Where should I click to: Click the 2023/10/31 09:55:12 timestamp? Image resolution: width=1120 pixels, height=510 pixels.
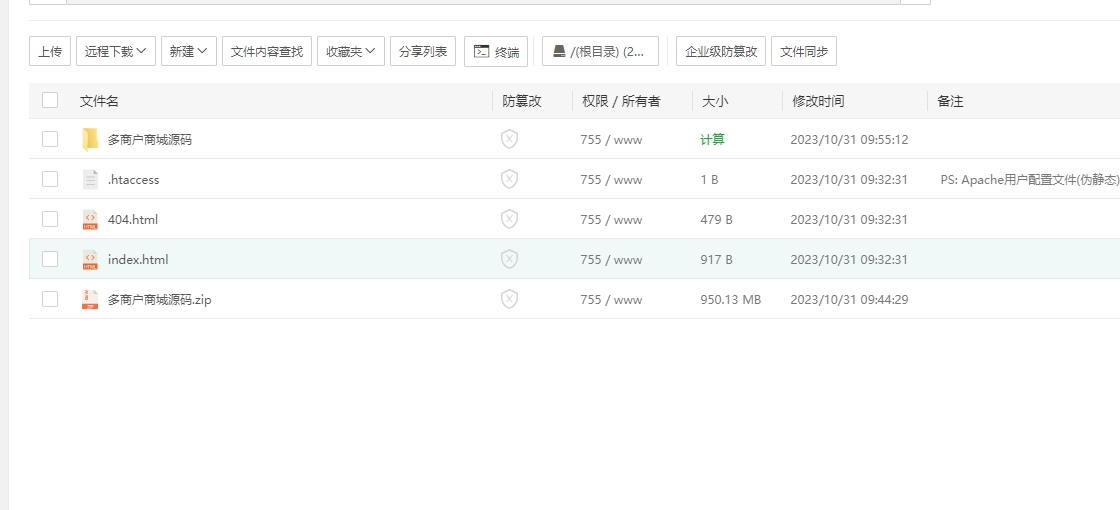click(x=849, y=139)
